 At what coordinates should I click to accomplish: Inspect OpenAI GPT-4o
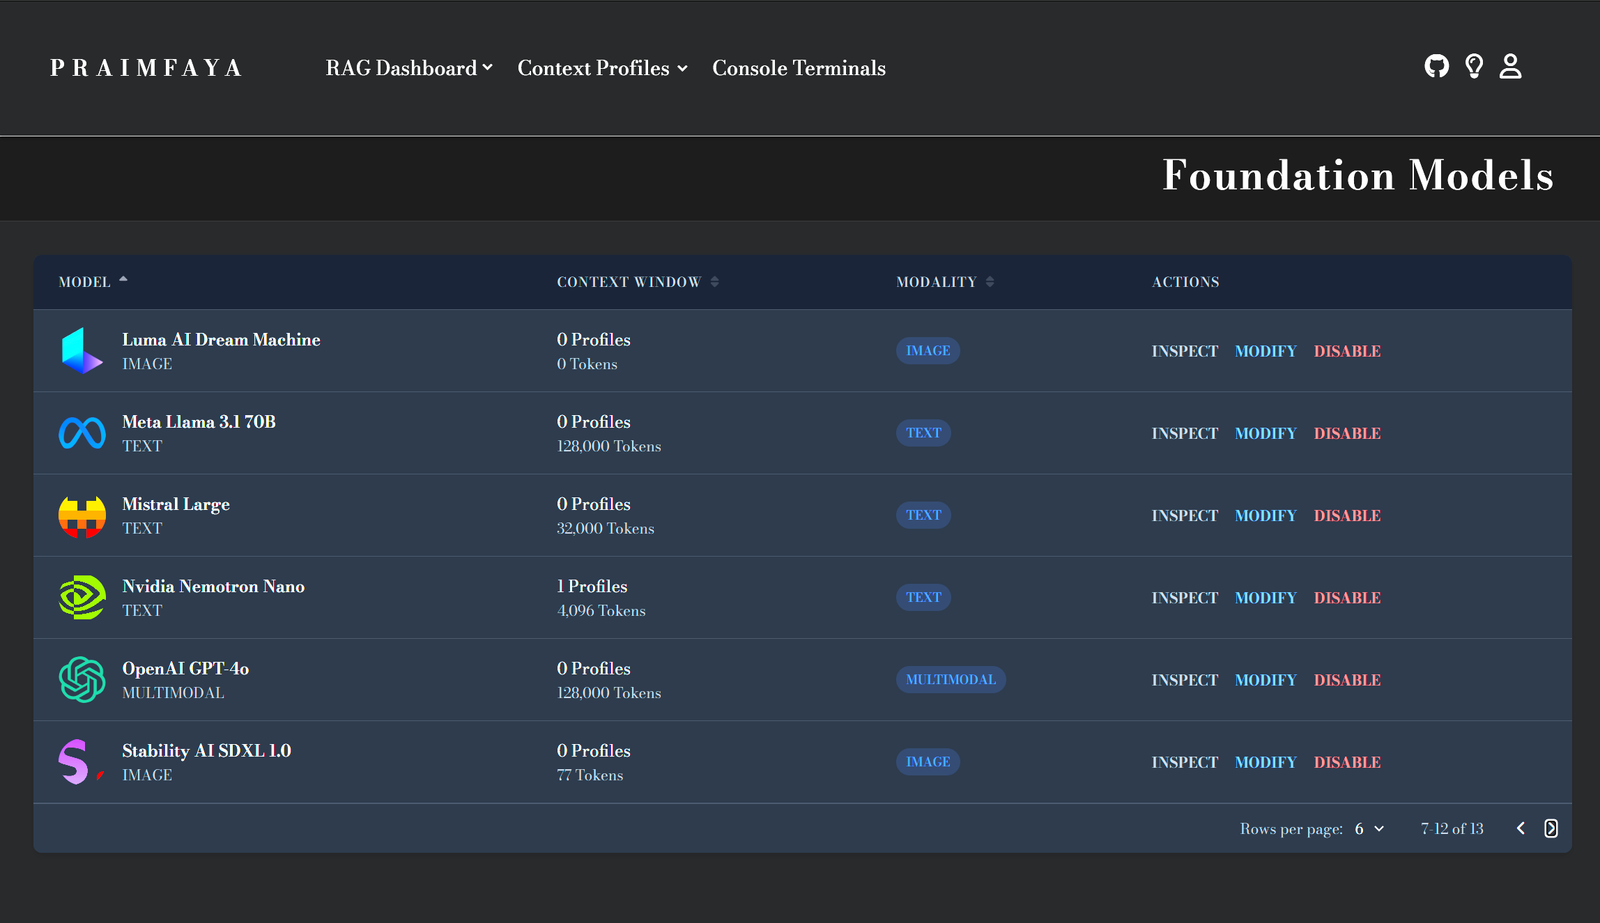(1184, 680)
